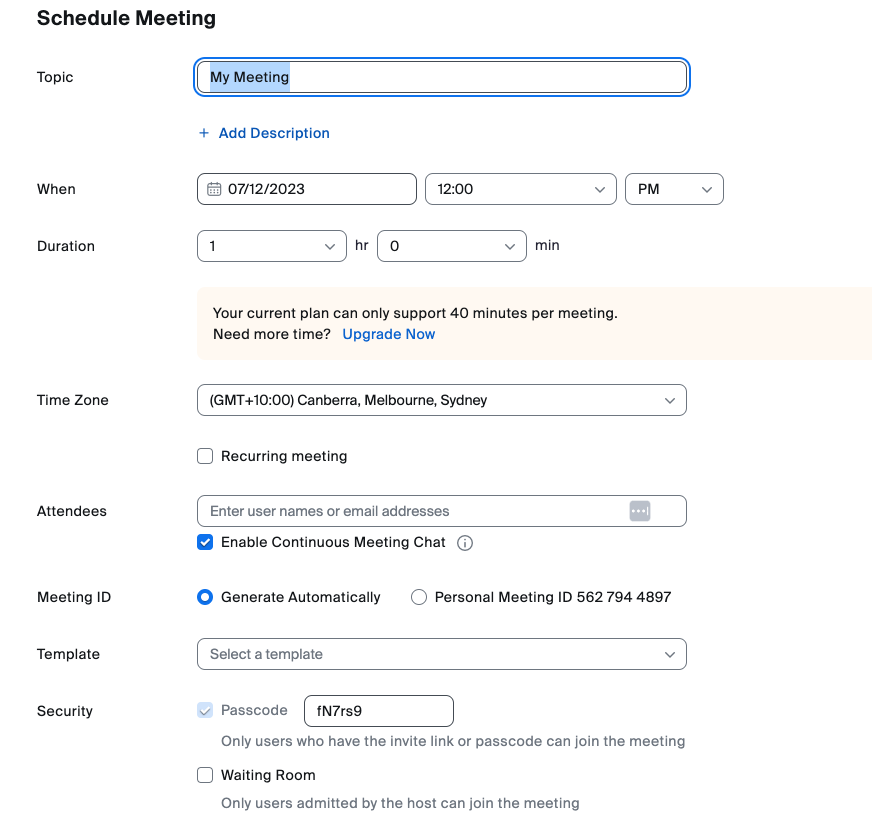
Task: Select Generate Automatically meeting ID
Action: 205,597
